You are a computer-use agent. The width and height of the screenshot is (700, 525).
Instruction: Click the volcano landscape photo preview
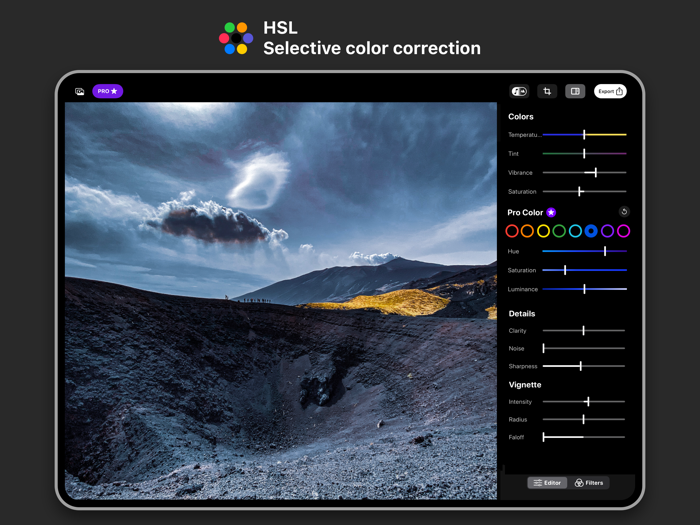[x=281, y=300]
